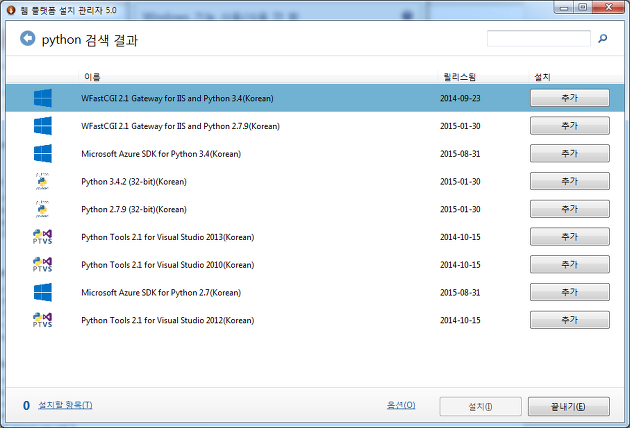
Task: Click Python icon for Python 3.4.2 (32-bit)
Action: pos(42,181)
